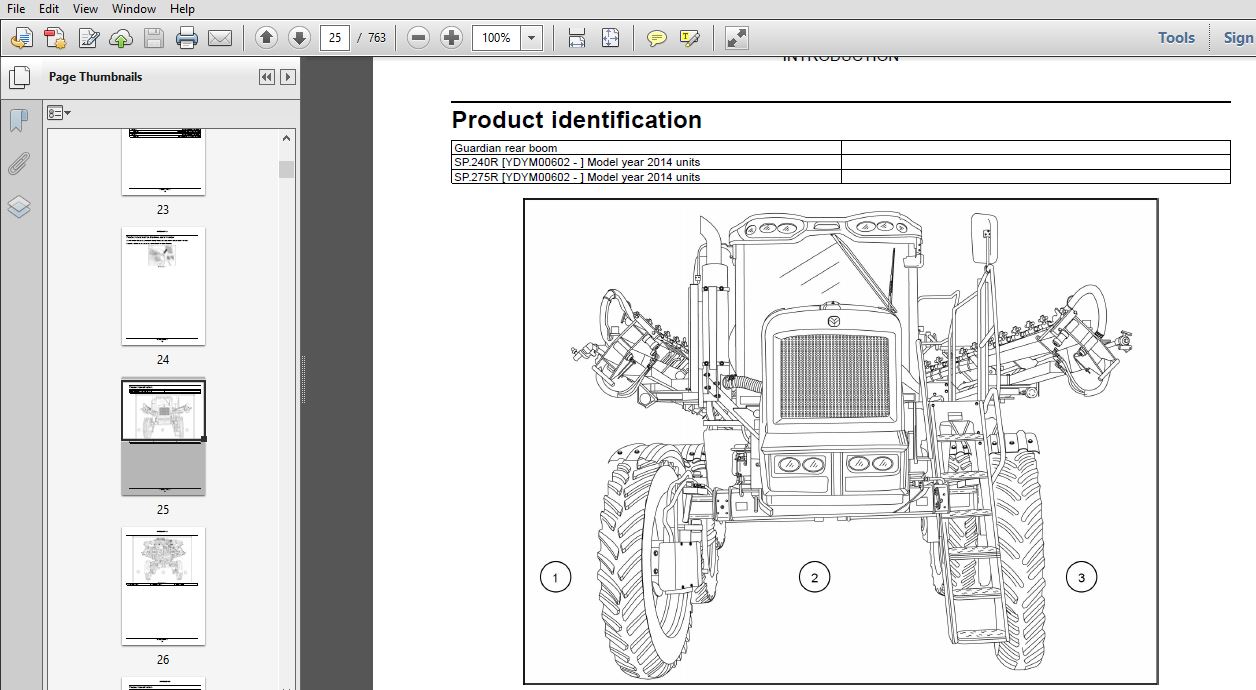1256x690 pixels.
Task: Add a sticky note comment
Action: (x=657, y=38)
